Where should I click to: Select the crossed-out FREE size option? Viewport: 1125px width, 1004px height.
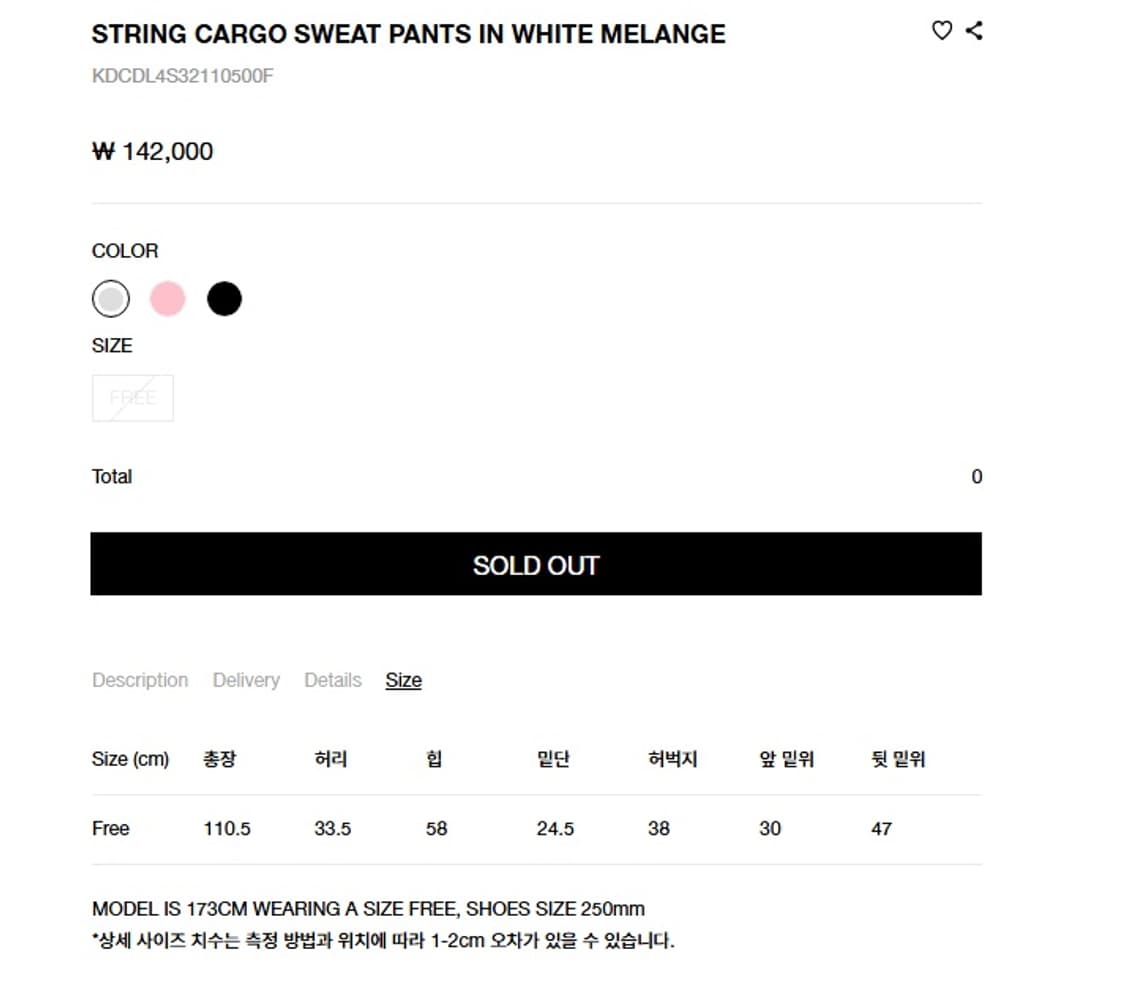coord(133,398)
